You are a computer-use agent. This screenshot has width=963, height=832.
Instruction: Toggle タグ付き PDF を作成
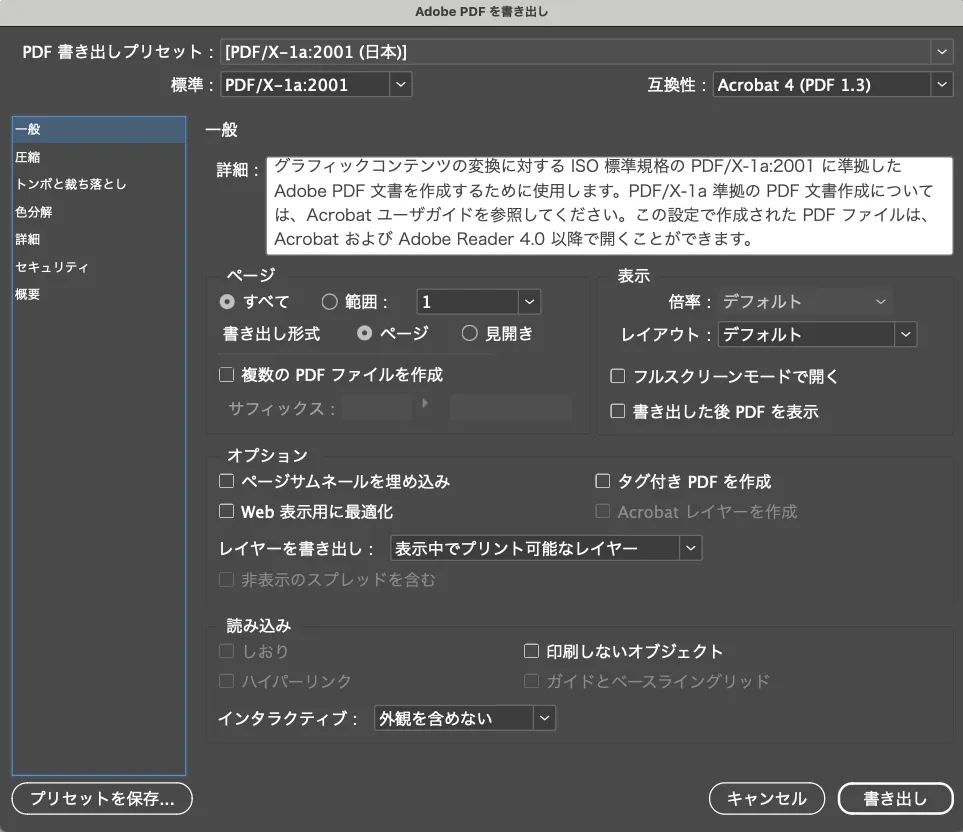(602, 481)
